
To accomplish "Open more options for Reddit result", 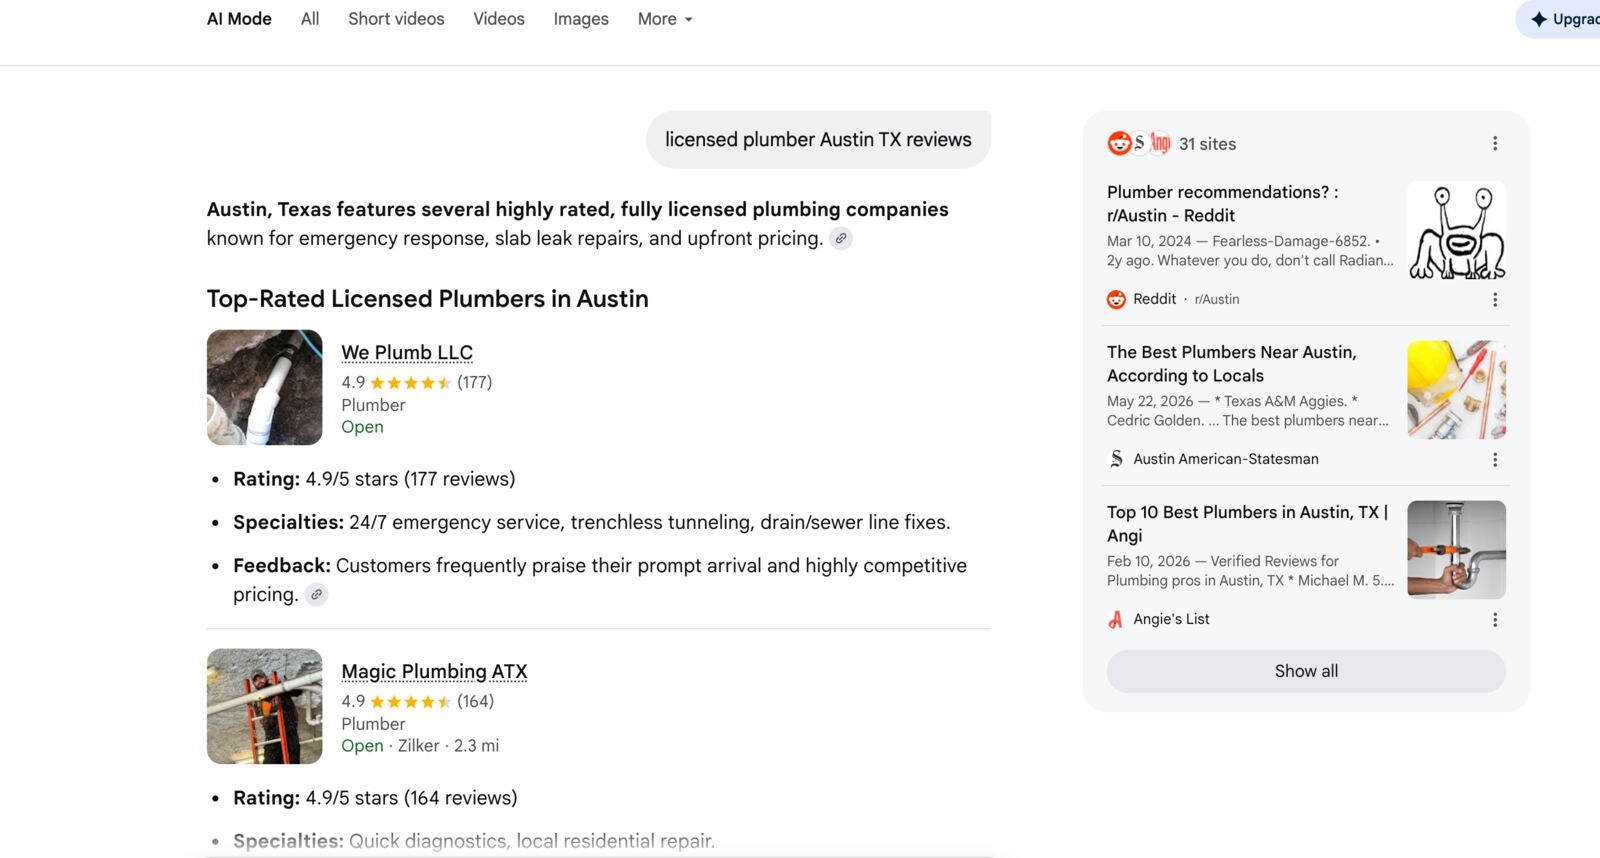I will 1495,300.
